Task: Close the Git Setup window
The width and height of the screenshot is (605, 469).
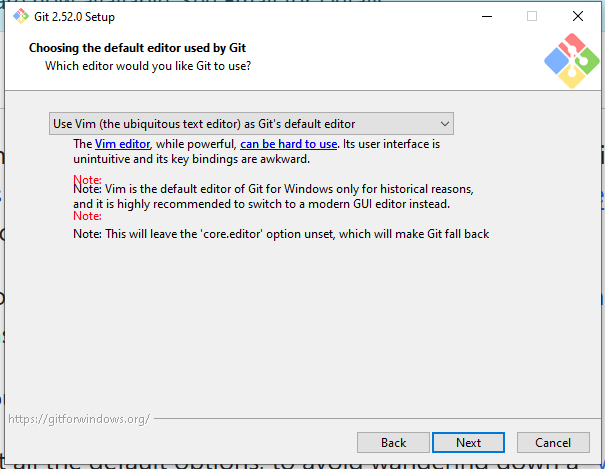Action: (x=578, y=17)
